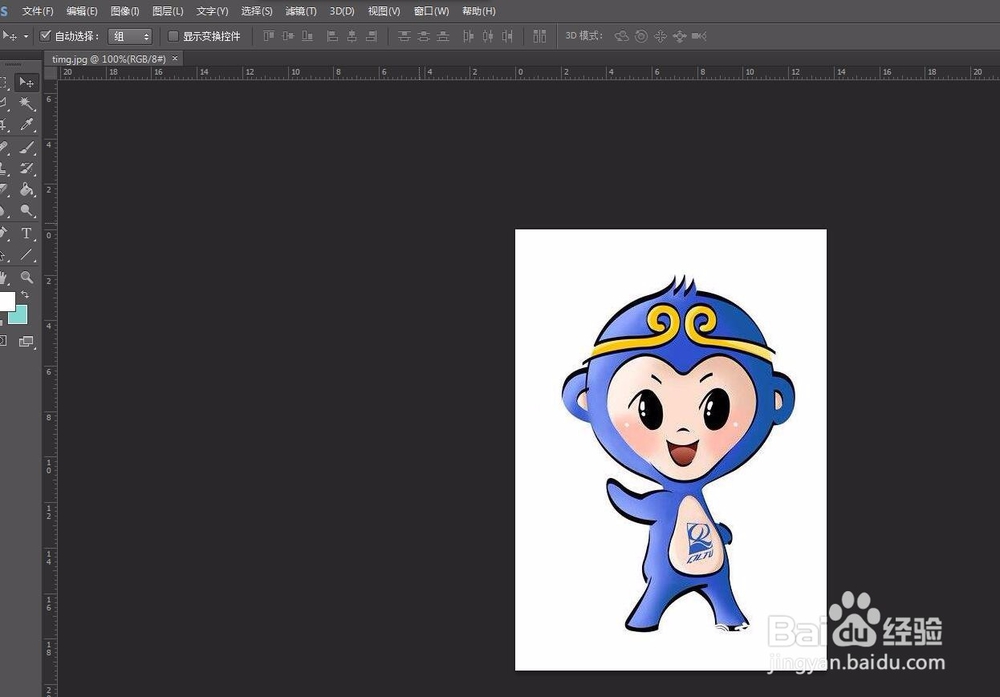This screenshot has width=1000, height=697.
Task: Distribute right edges of layers
Action: point(507,36)
